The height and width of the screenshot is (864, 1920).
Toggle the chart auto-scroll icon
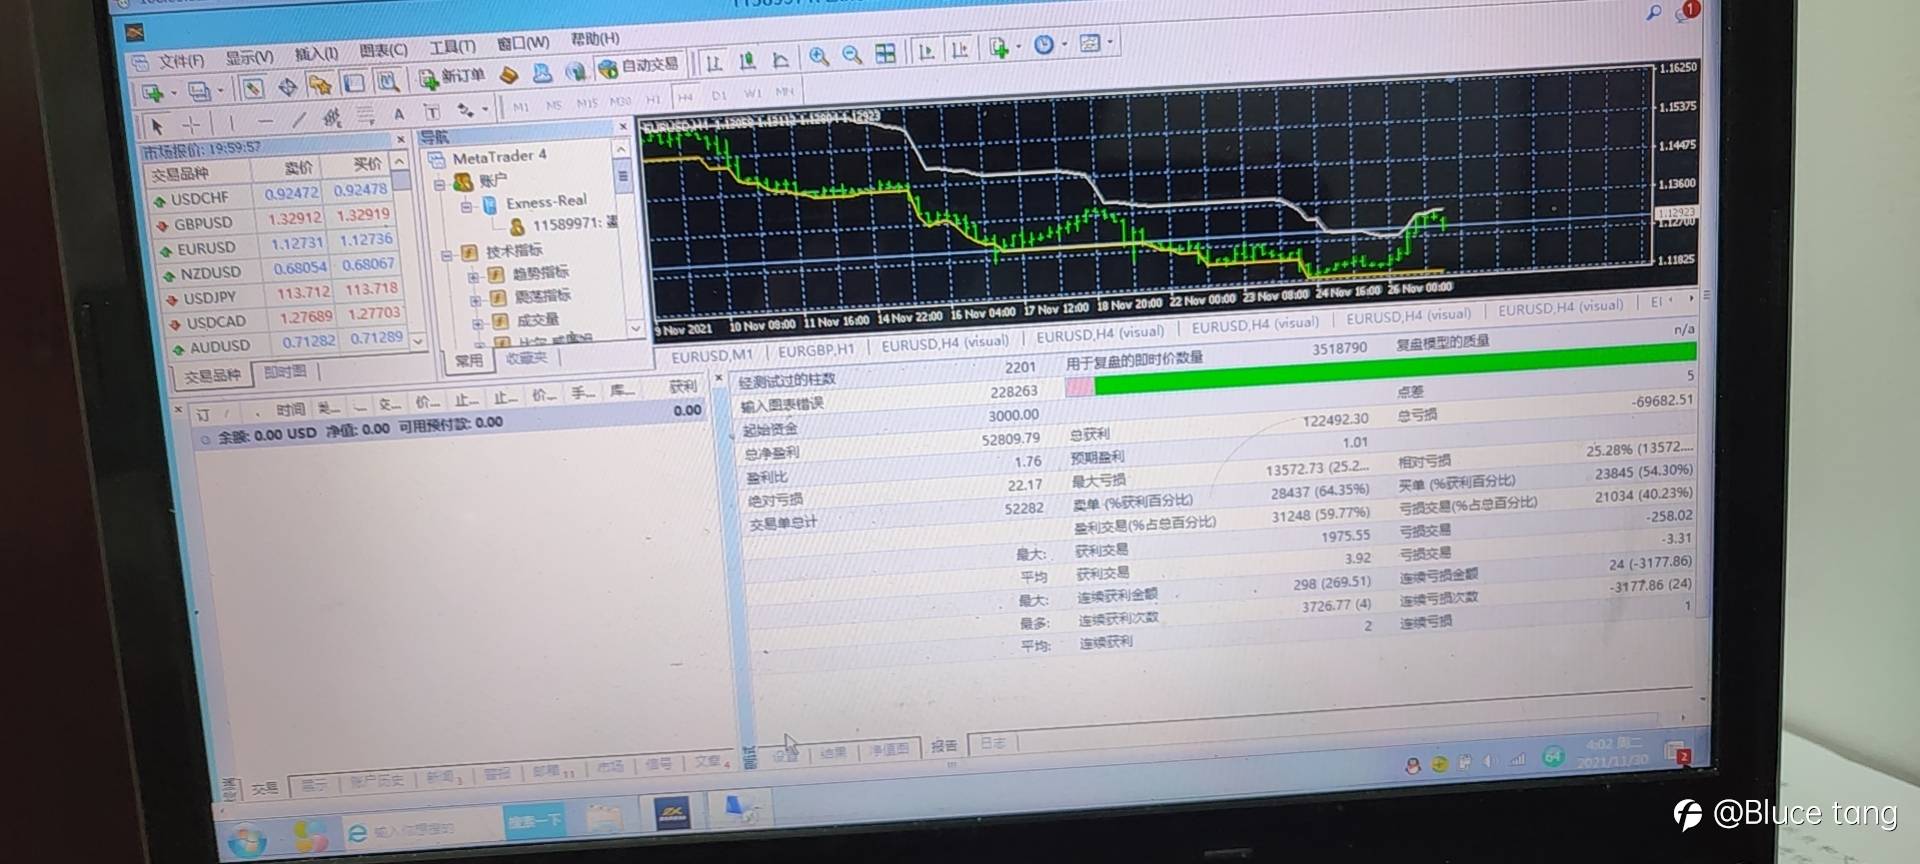[x=926, y=51]
